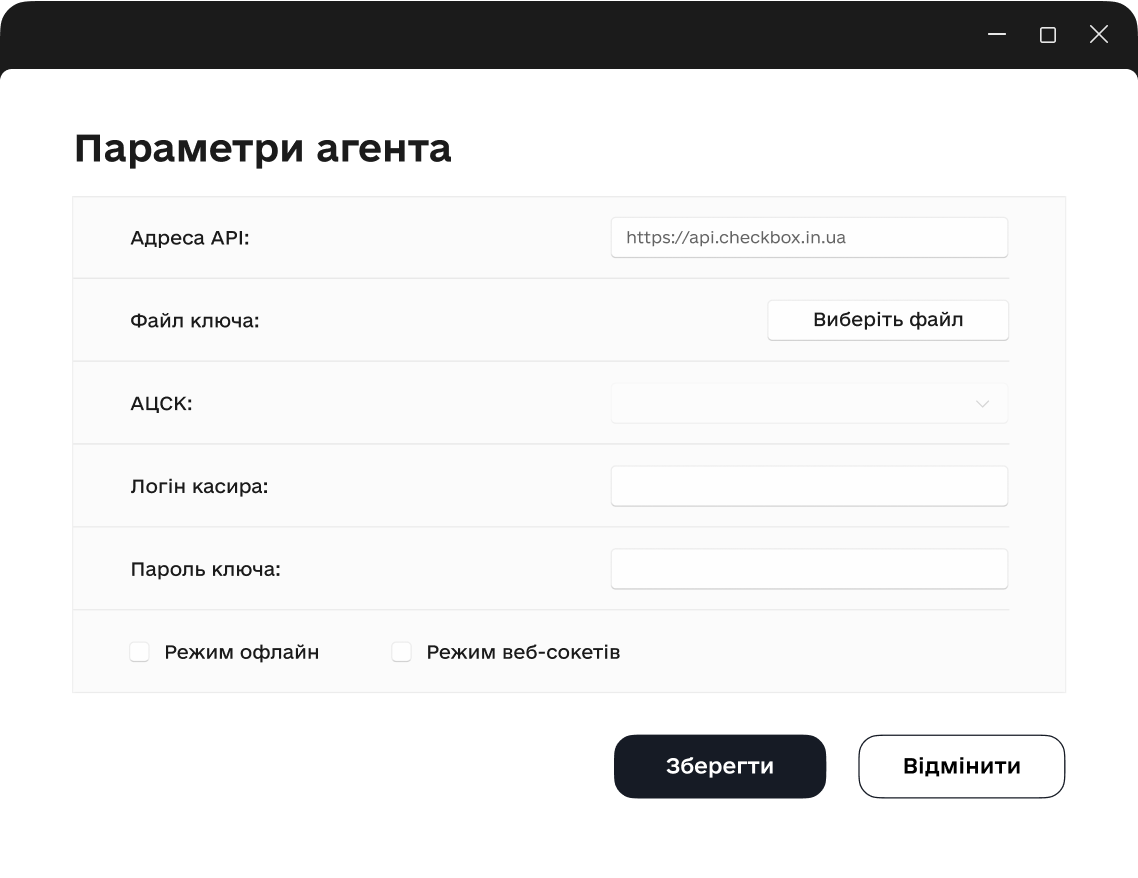
Task: Click the АЦСК: label
Action: tap(161, 404)
